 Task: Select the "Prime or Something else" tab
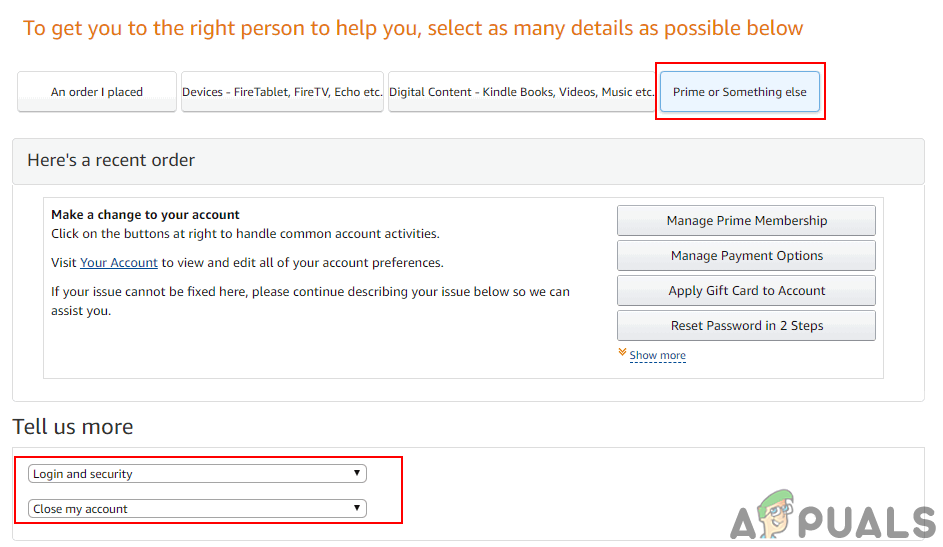(x=739, y=92)
